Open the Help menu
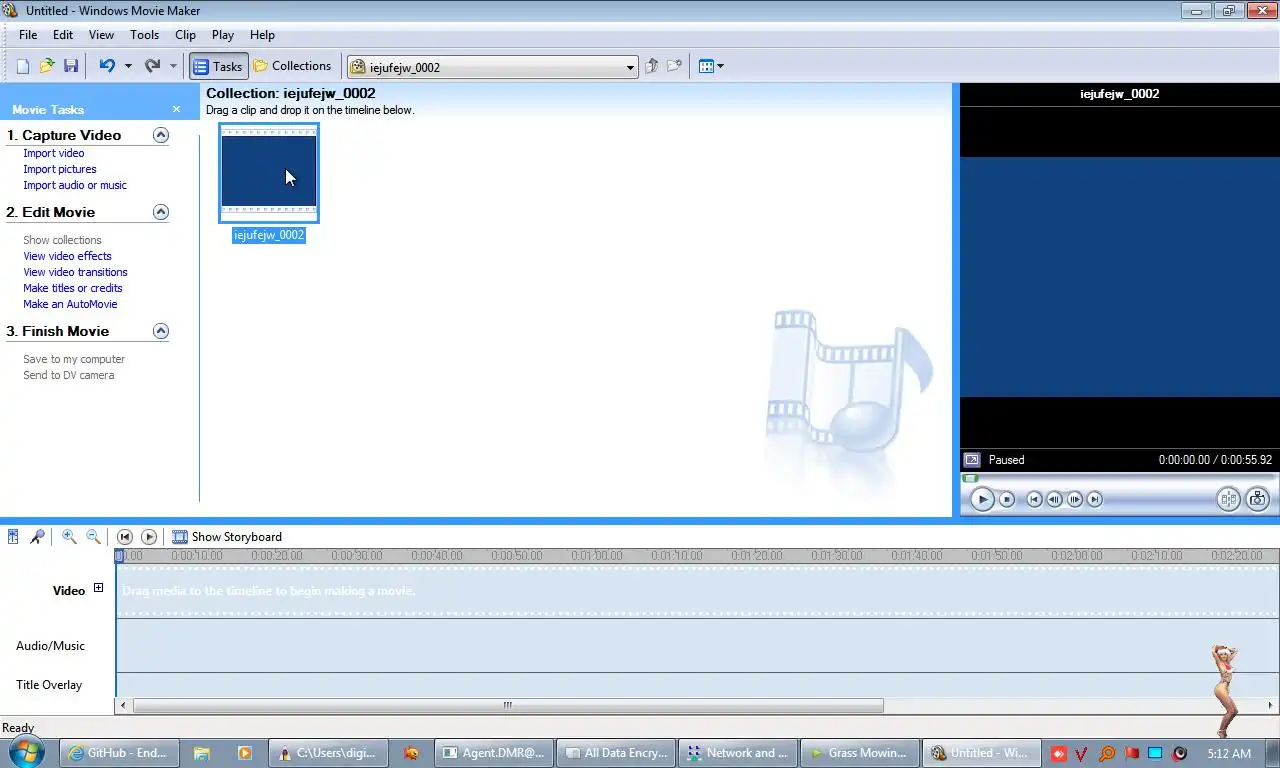 click(x=262, y=34)
